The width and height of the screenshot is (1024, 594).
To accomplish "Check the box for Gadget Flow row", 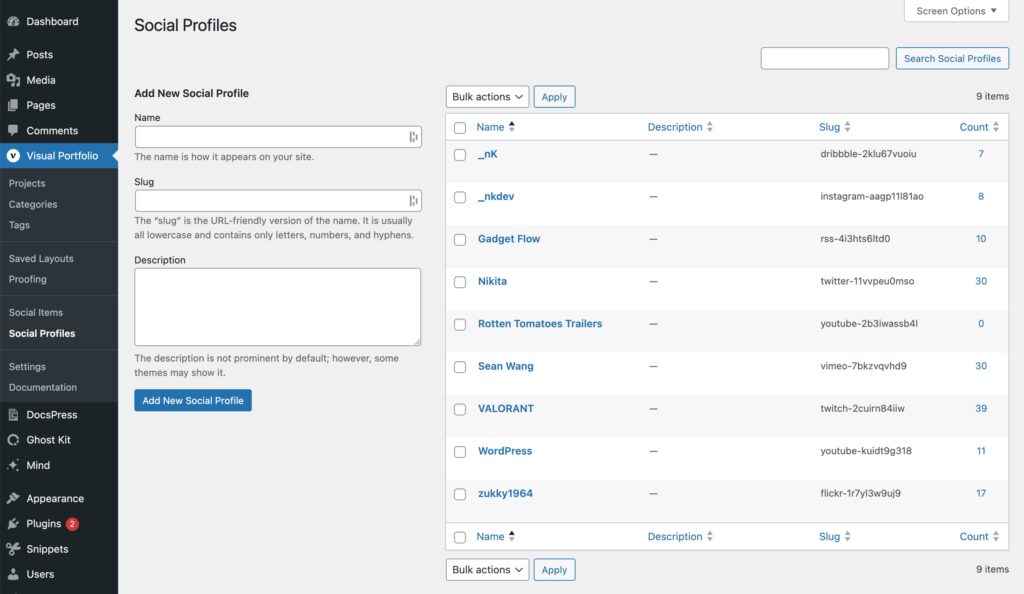I will pos(460,240).
